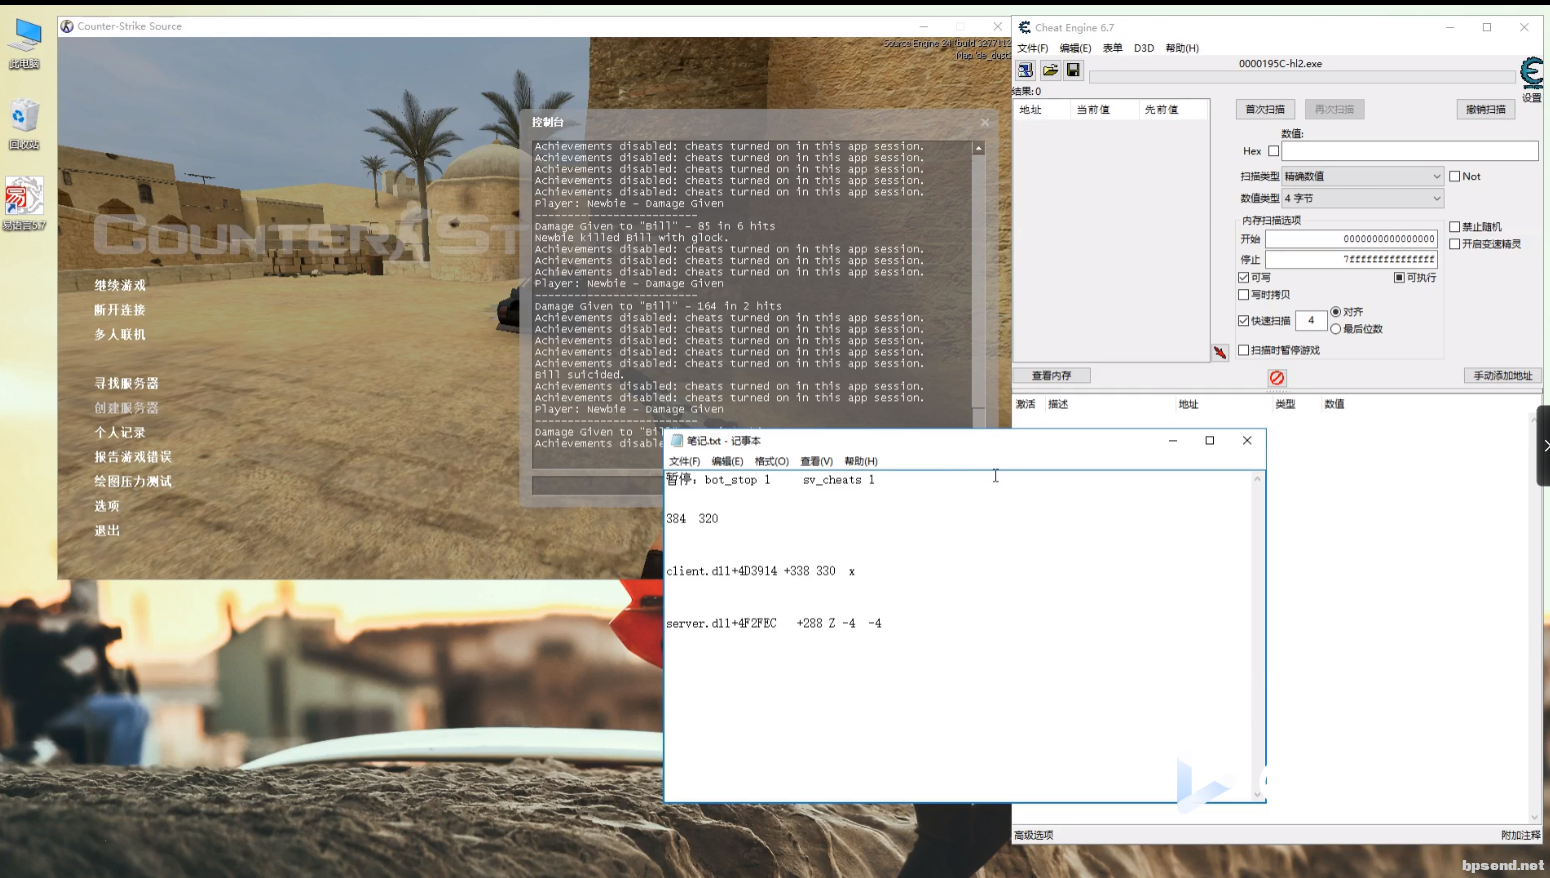Uncheck 快速扫描 checkbox
The image size is (1550, 878).
(x=1243, y=321)
